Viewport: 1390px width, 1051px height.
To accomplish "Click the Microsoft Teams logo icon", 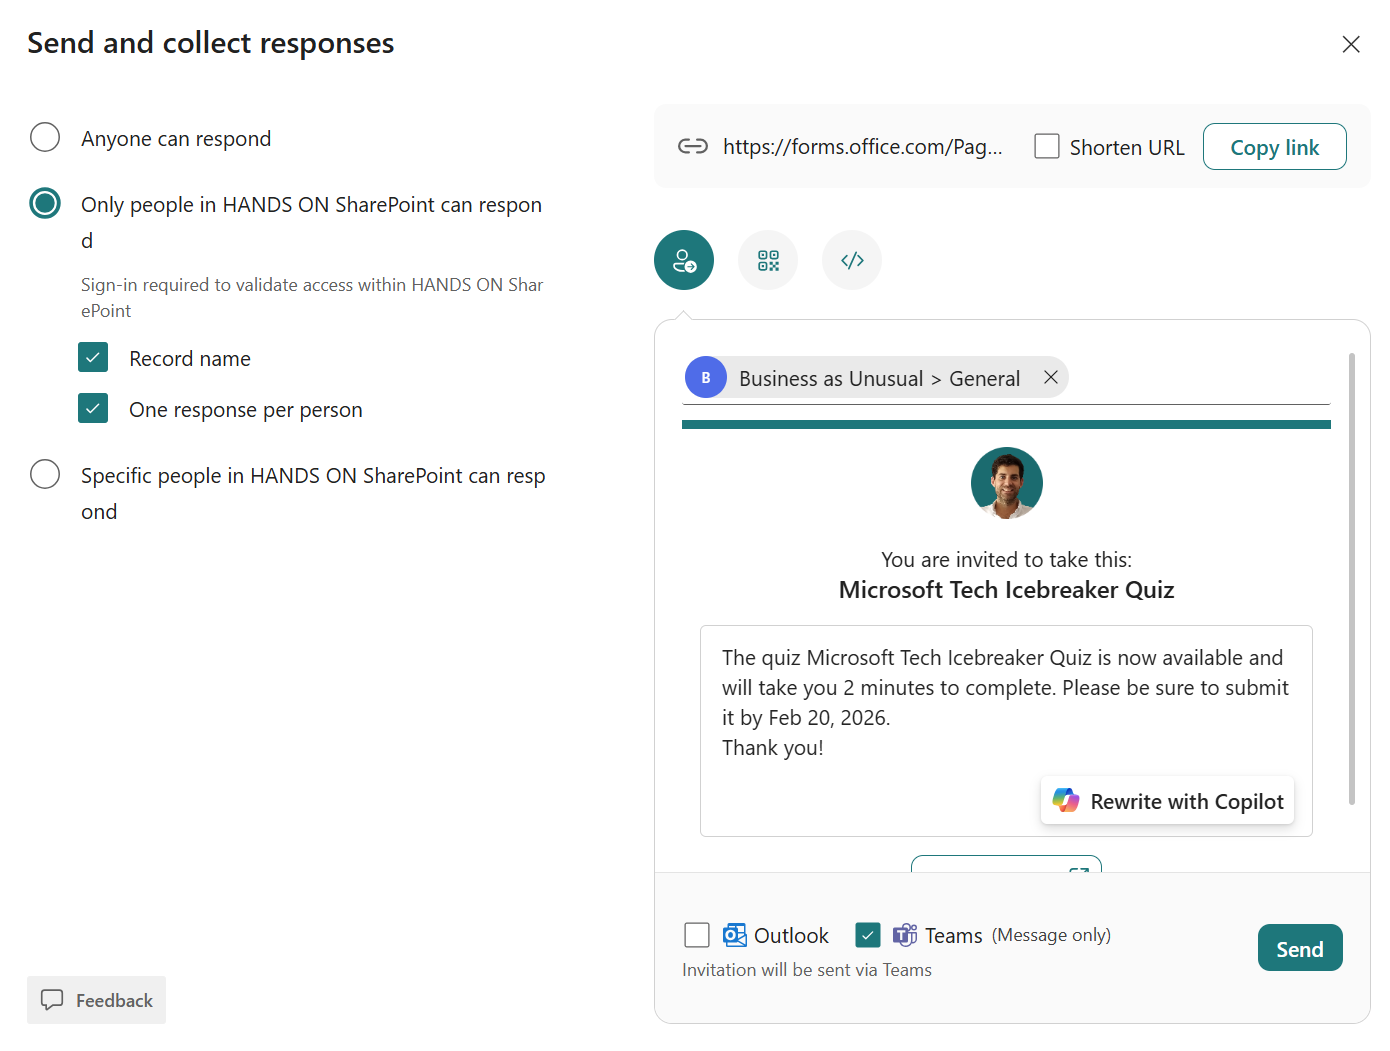I will 905,934.
